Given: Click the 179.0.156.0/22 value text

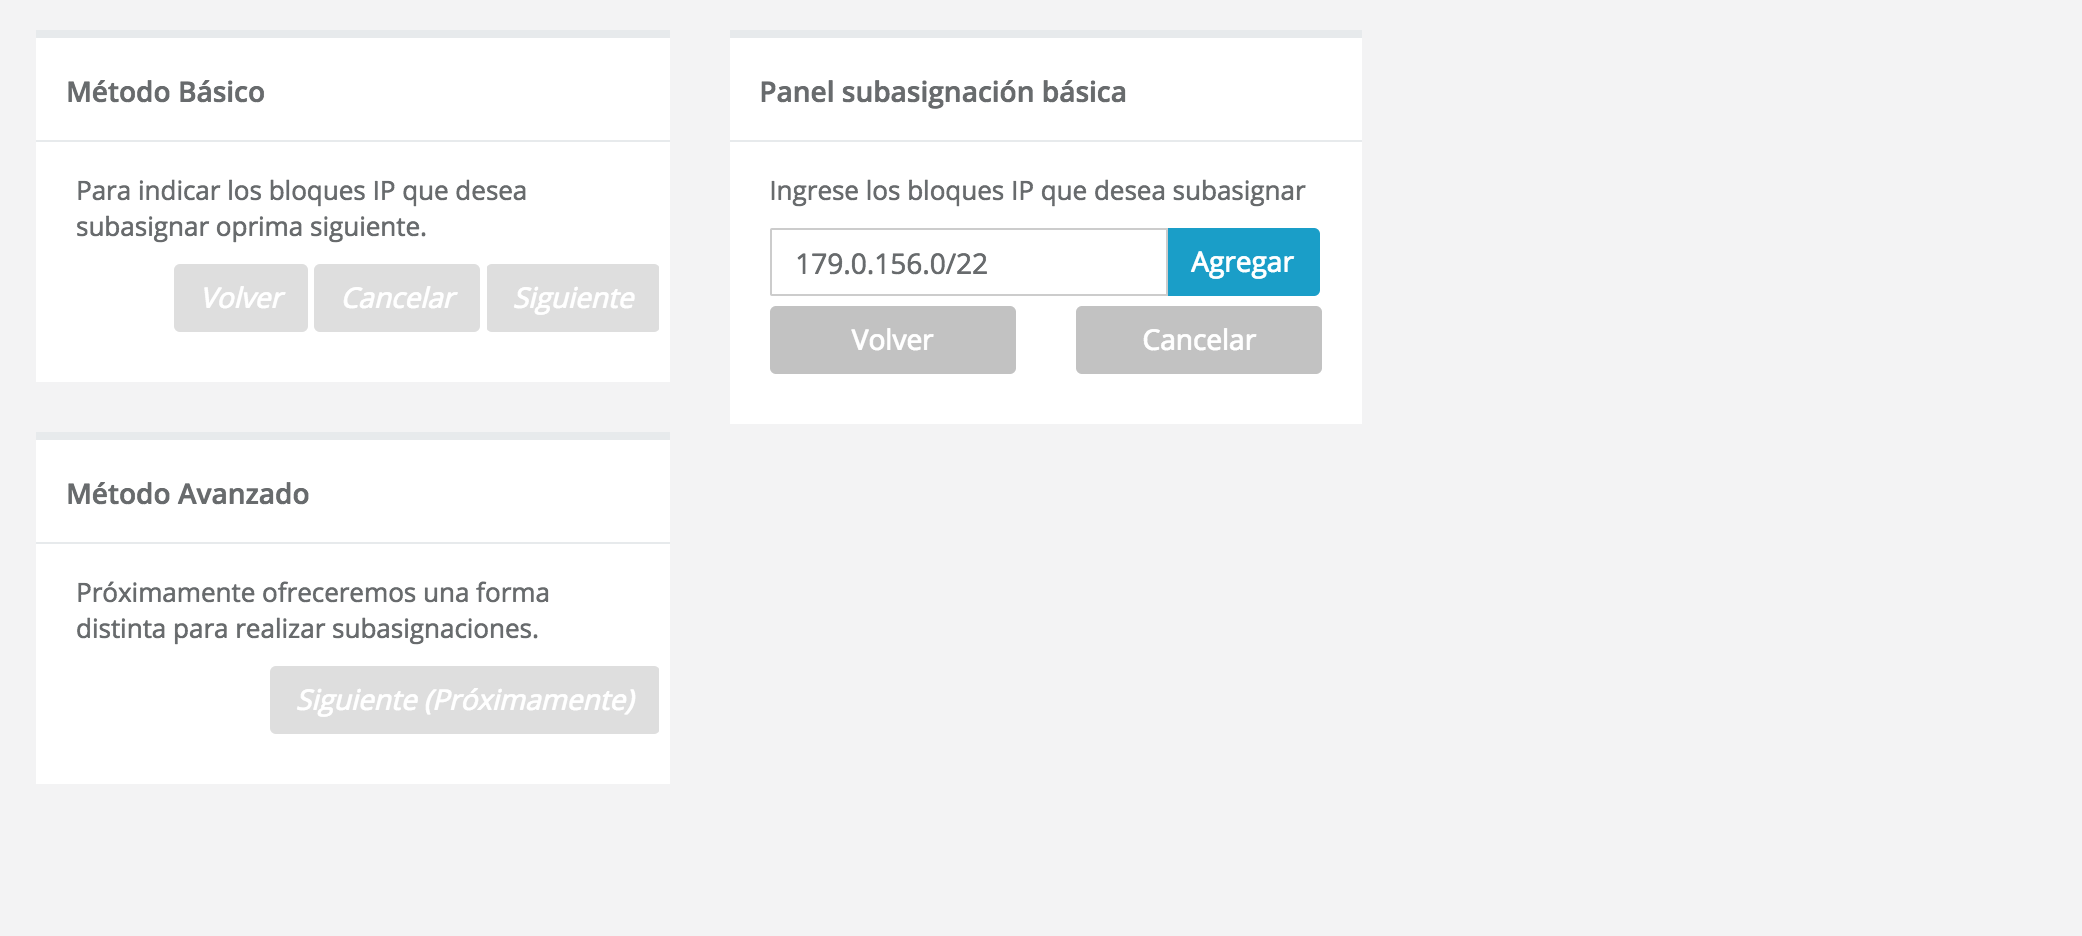Looking at the screenshot, I should tap(891, 264).
